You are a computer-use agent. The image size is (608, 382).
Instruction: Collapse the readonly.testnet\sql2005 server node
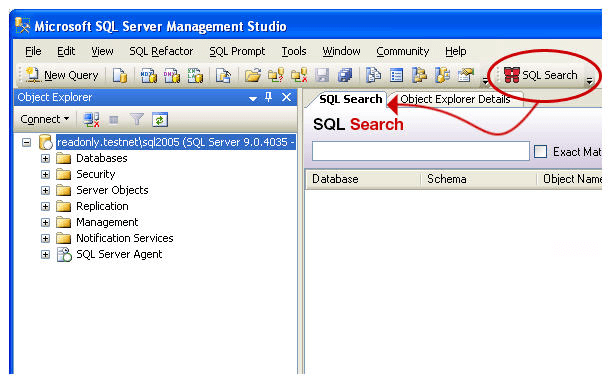[x=26, y=142]
